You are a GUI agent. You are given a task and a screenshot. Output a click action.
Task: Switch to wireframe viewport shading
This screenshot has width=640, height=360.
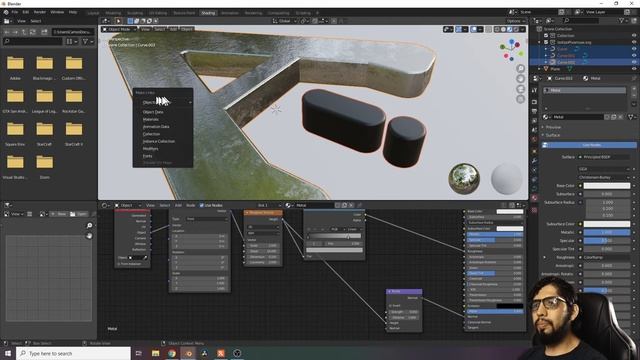[497, 29]
